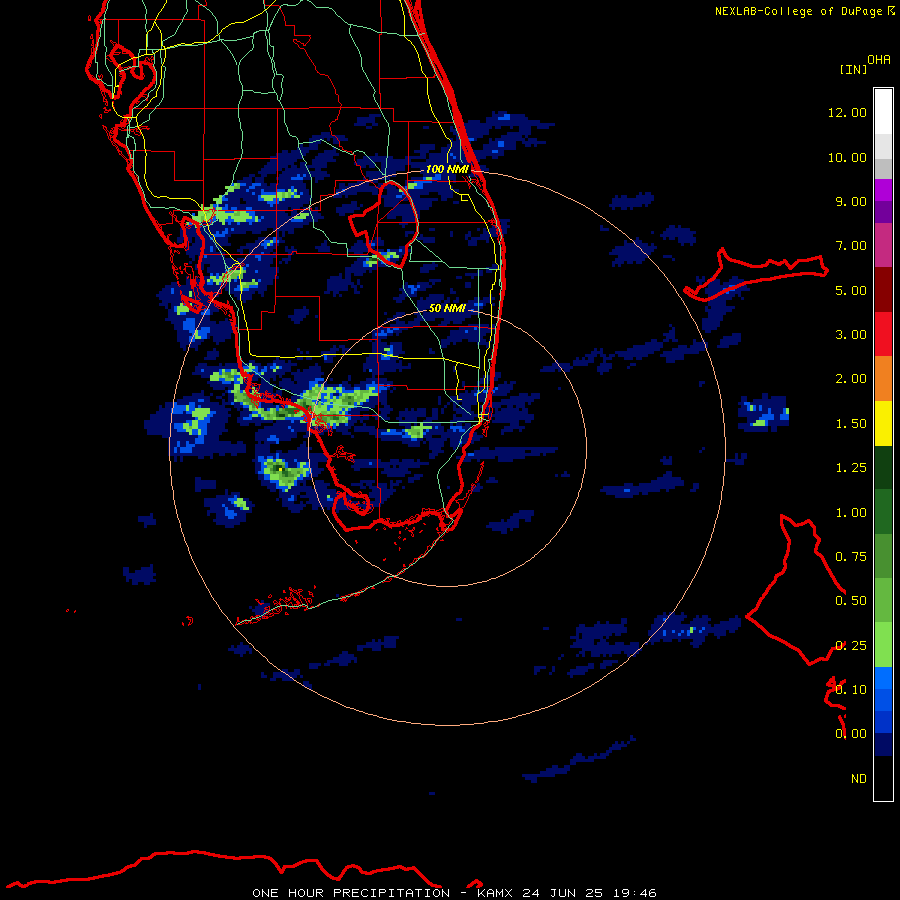Click the 7.00 legend value
Viewport: 900px width, 900px height.
851,246
